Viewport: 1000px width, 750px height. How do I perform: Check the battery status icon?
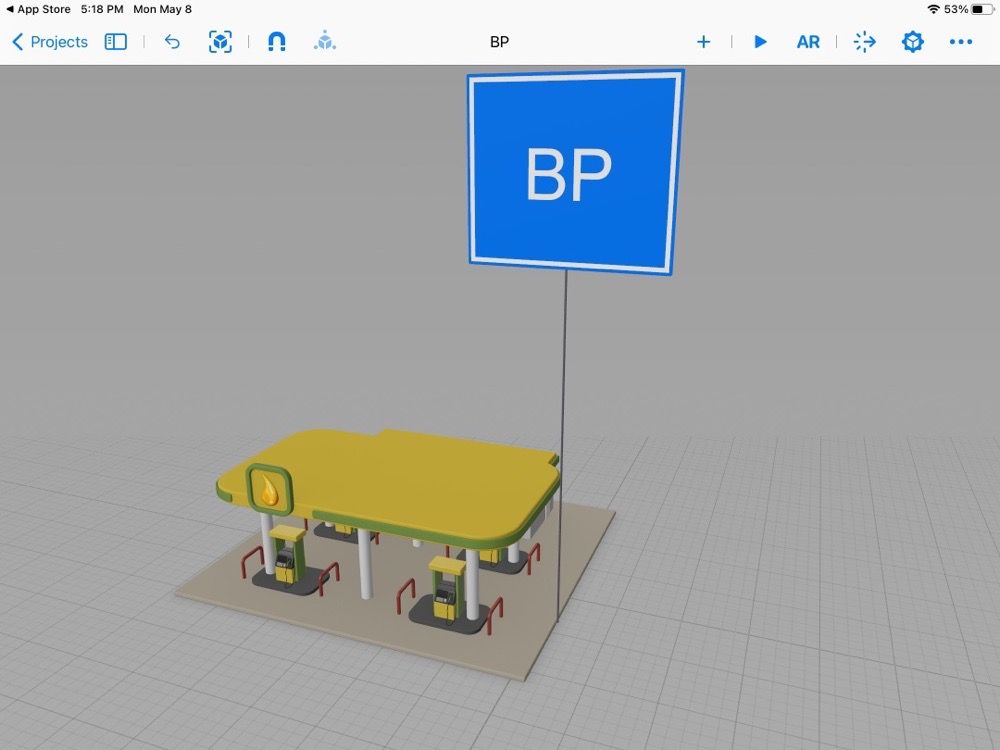[x=982, y=10]
